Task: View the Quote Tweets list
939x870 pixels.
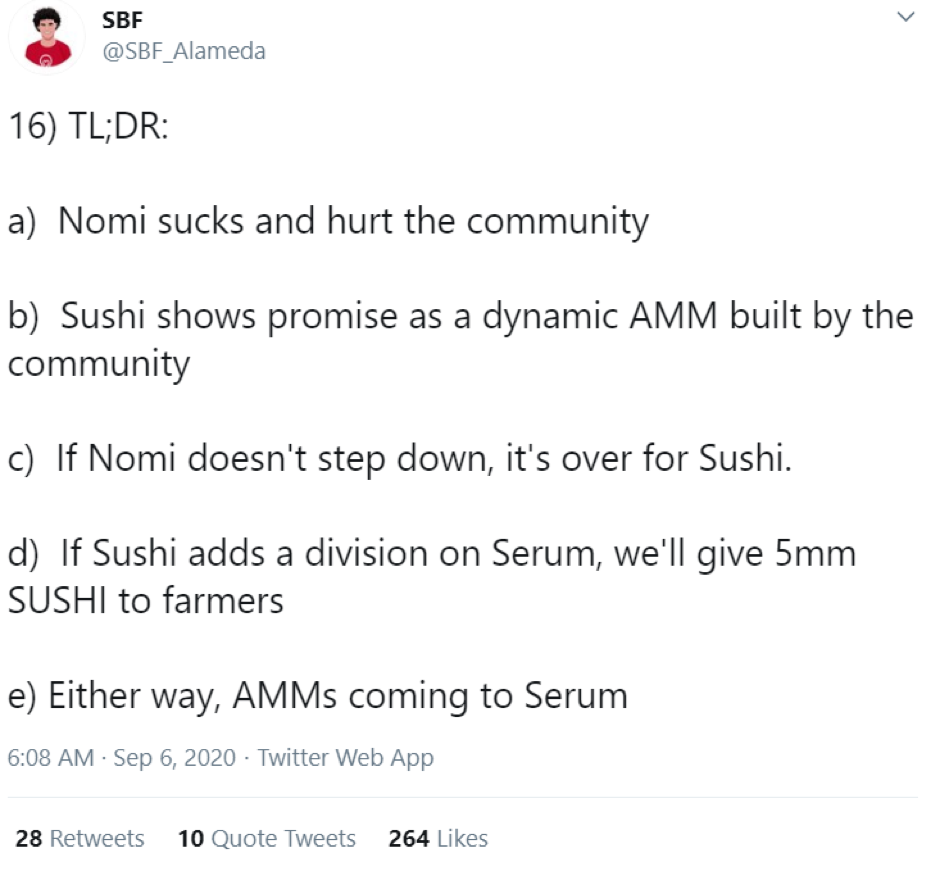Action: pos(267,838)
